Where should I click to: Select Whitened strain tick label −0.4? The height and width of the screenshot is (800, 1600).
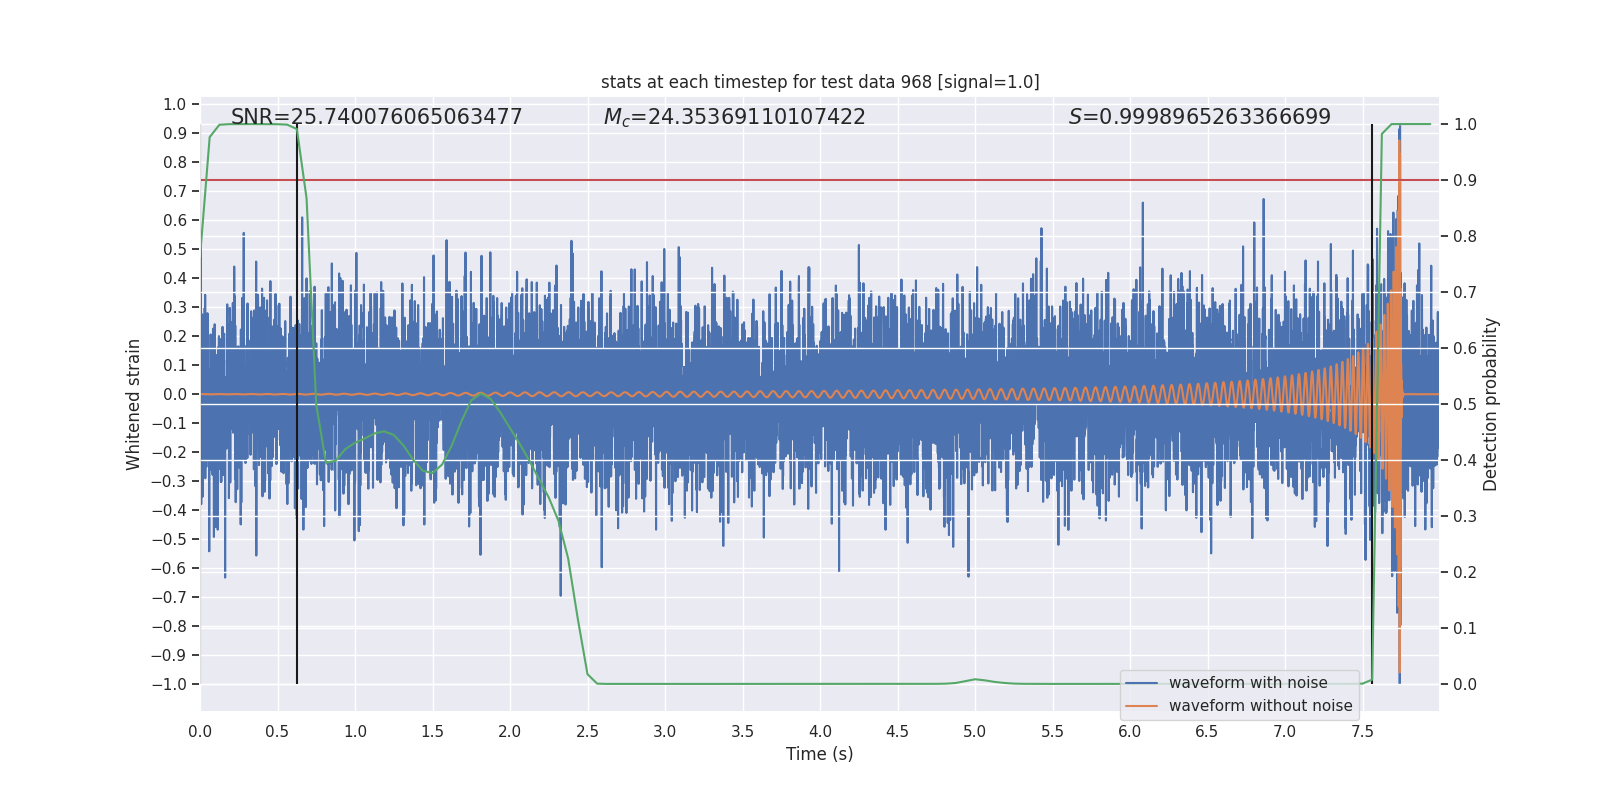169,510
